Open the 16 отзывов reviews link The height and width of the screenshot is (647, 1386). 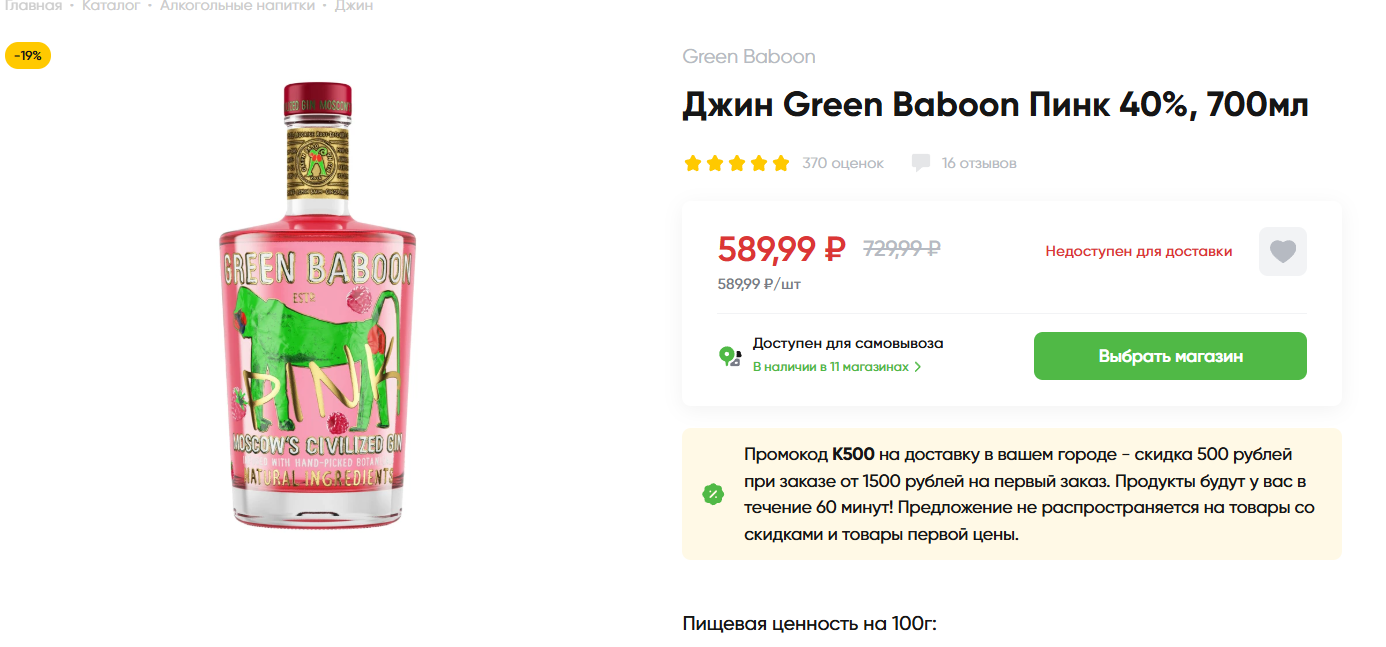click(978, 163)
